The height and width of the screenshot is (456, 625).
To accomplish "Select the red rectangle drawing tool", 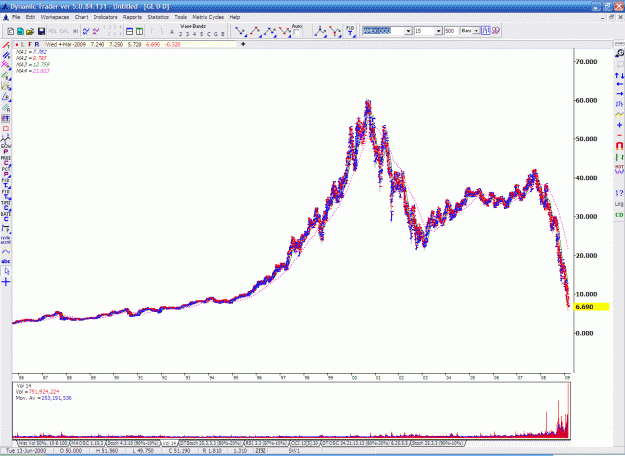I will click(6, 129).
